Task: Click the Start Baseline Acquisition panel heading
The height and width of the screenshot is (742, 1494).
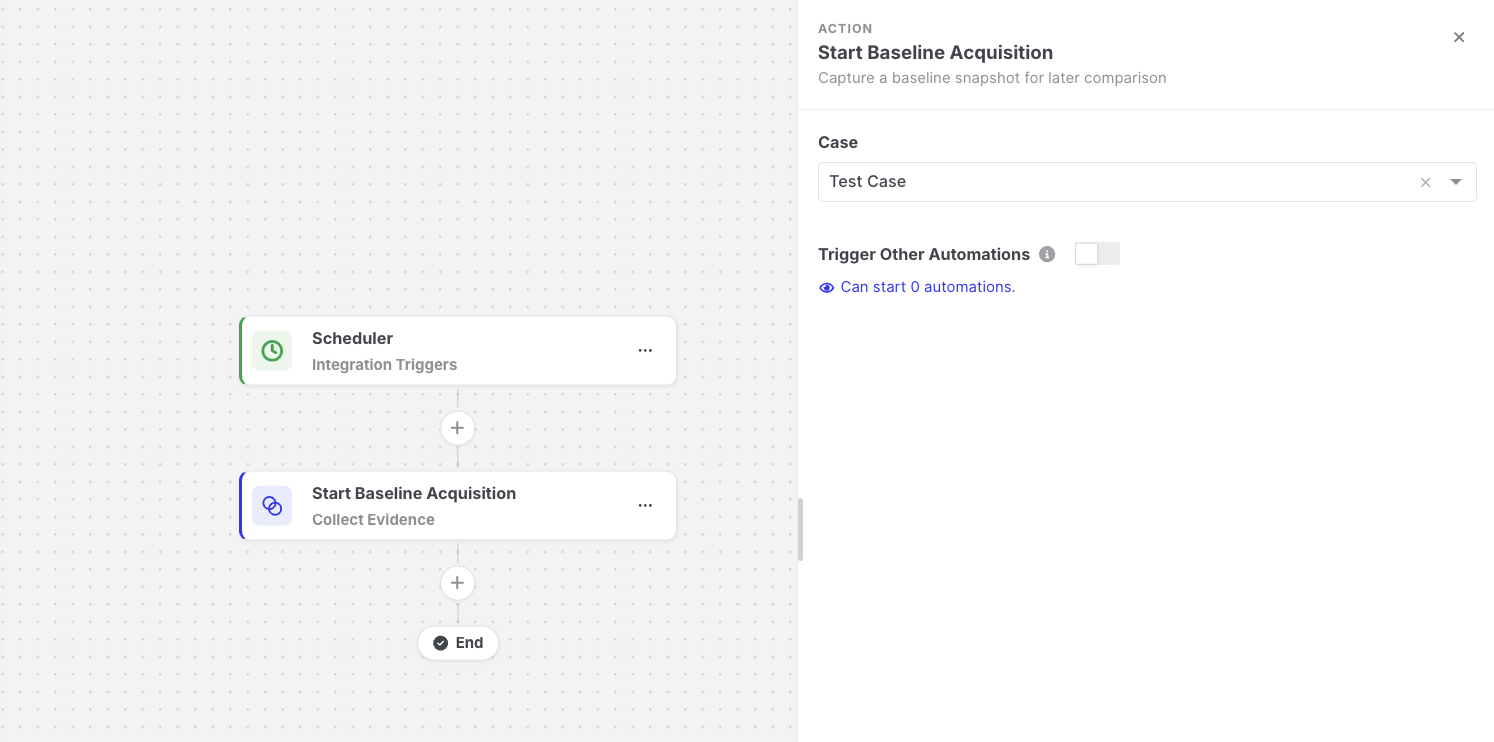Action: (935, 53)
